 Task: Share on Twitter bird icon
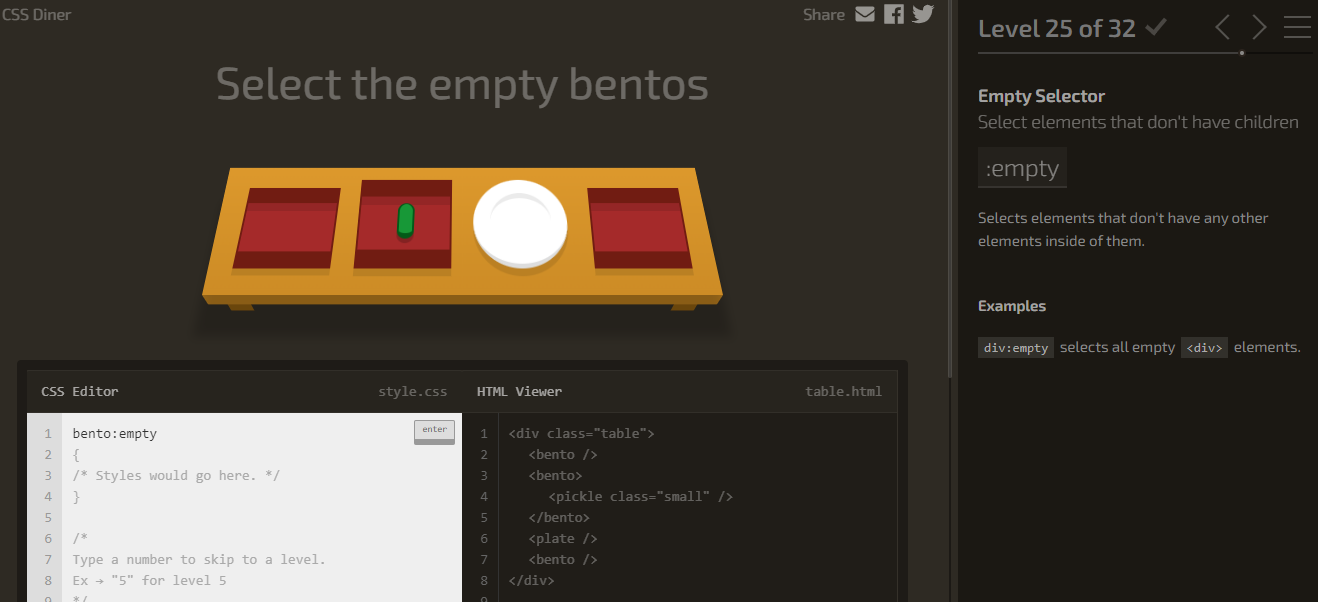point(922,14)
